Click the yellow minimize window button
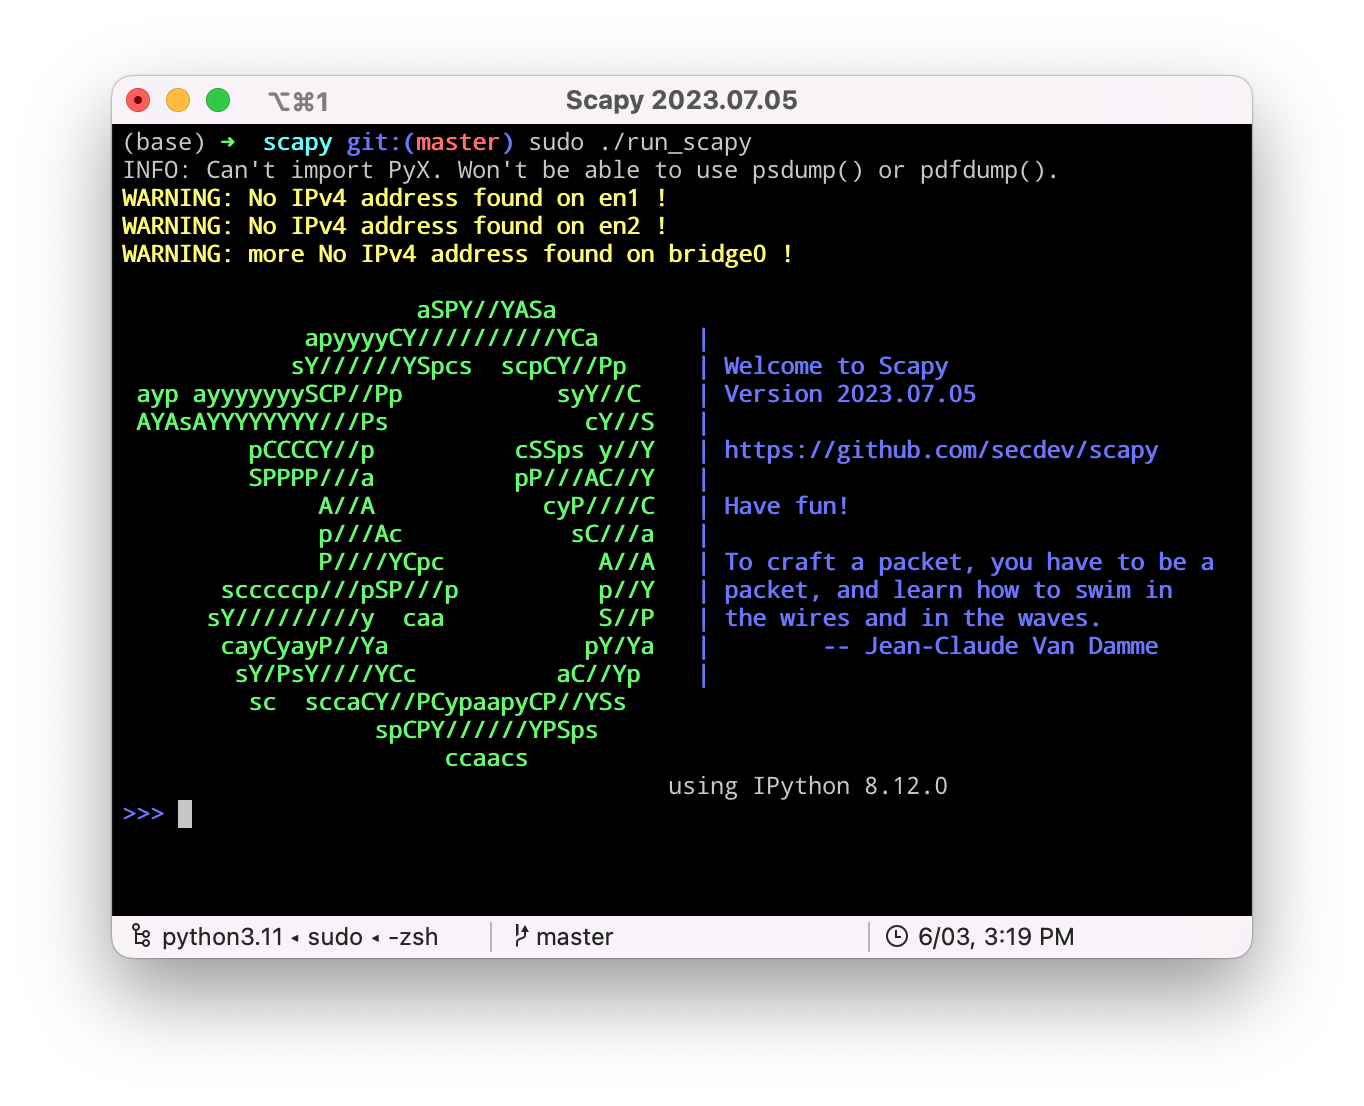Image resolution: width=1364 pixels, height=1106 pixels. click(x=178, y=100)
